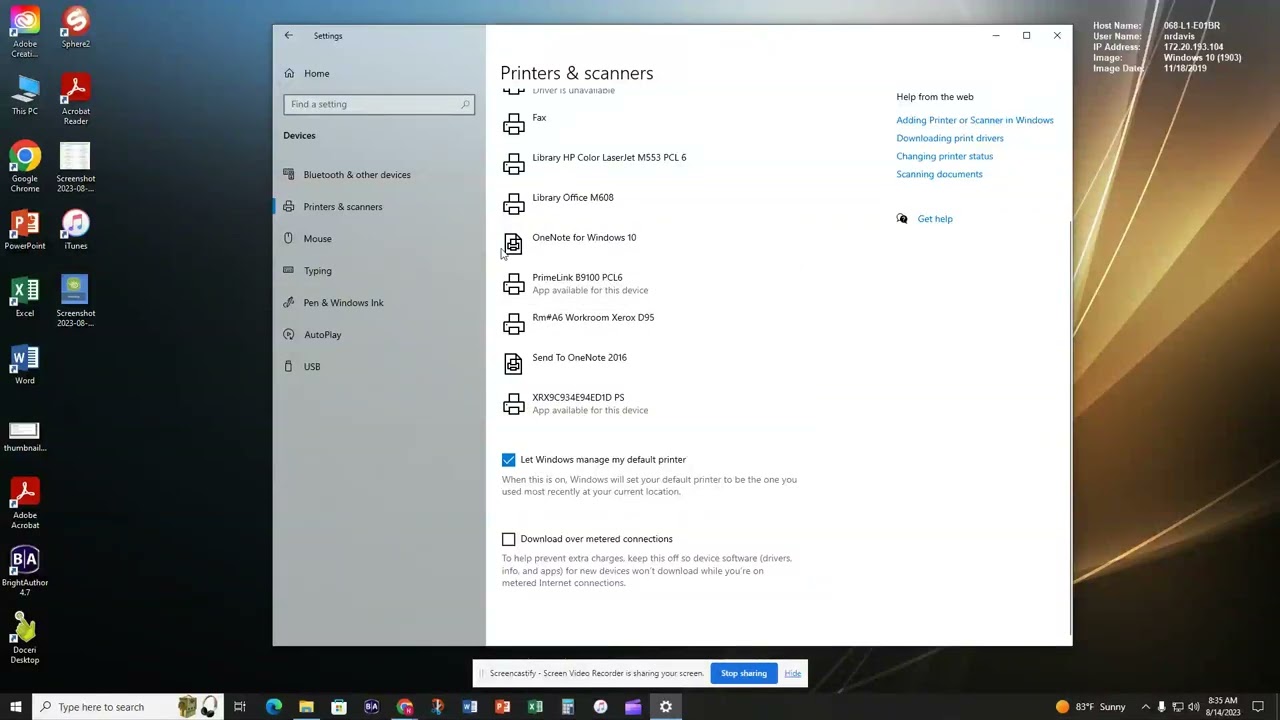Open File Explorer from the taskbar
1280x720 pixels.
pyautogui.click(x=306, y=707)
